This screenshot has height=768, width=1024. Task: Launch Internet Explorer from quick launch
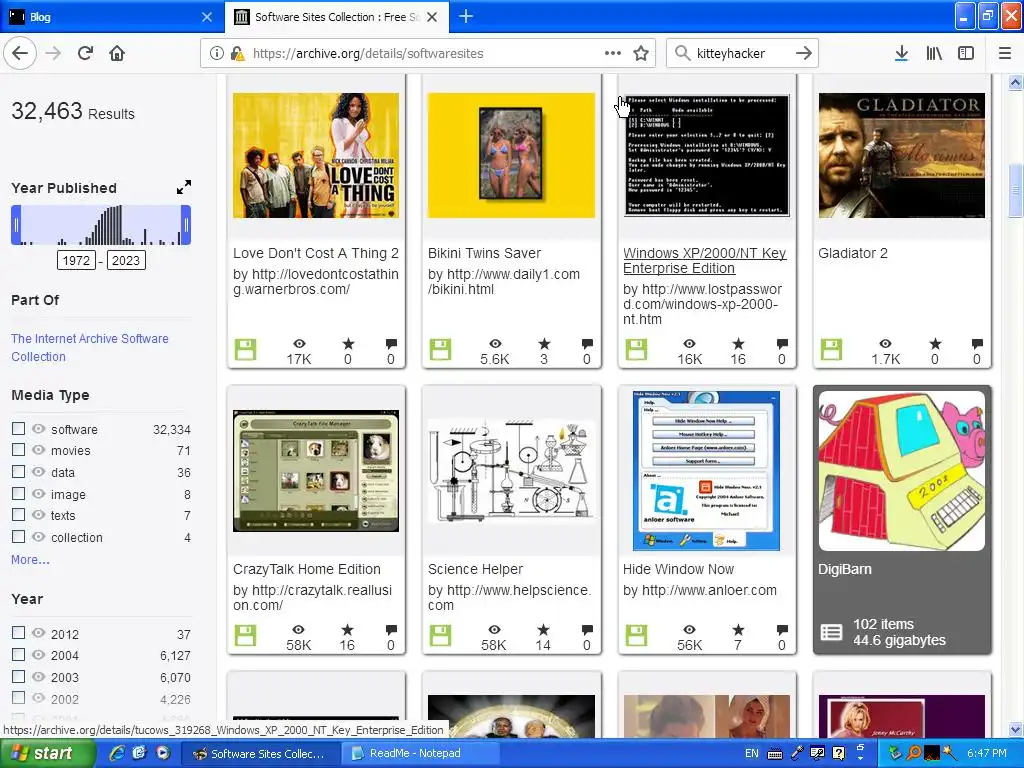coord(116,753)
